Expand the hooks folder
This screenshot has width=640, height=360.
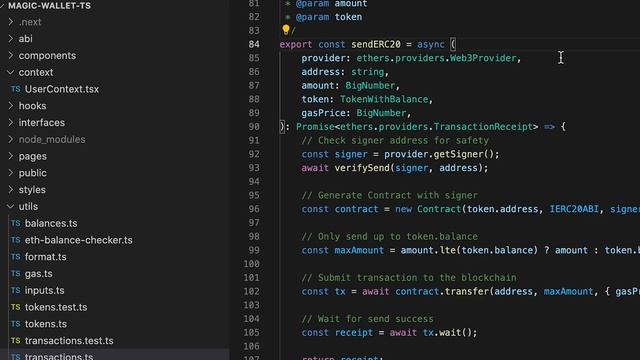click(11, 106)
